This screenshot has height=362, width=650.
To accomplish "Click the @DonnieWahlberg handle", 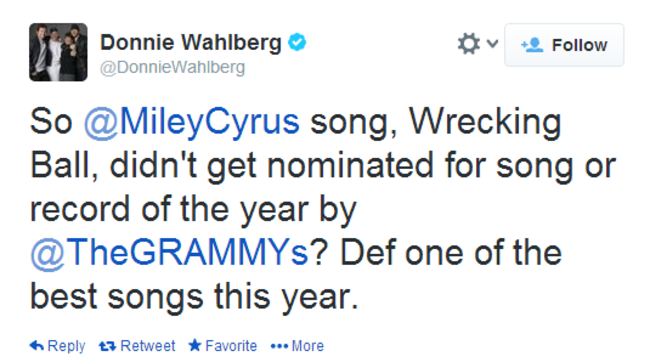I will click(172, 67).
